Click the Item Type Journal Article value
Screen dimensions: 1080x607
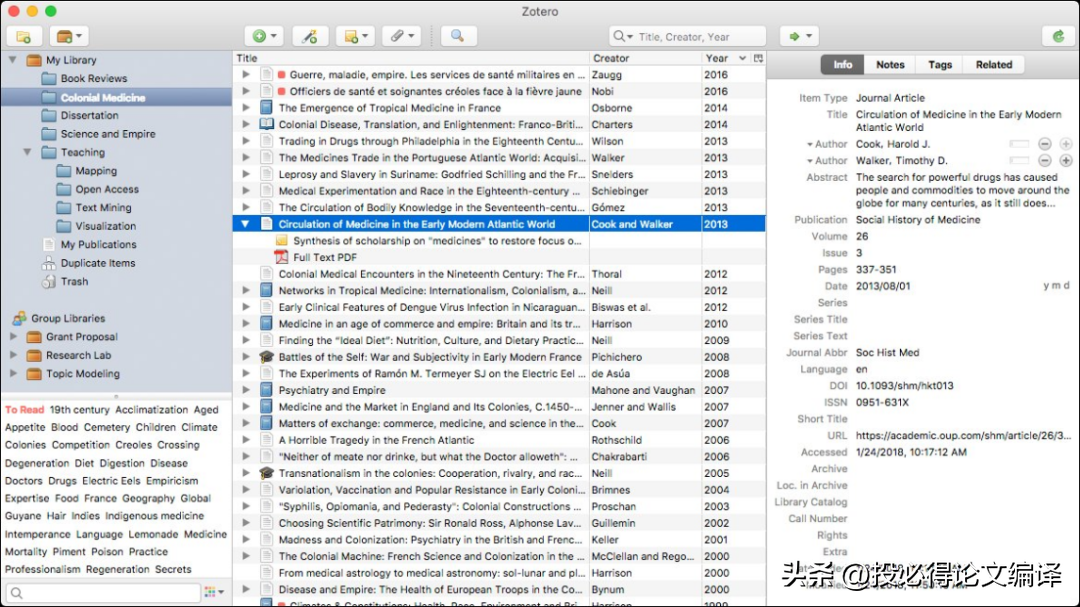(x=890, y=98)
